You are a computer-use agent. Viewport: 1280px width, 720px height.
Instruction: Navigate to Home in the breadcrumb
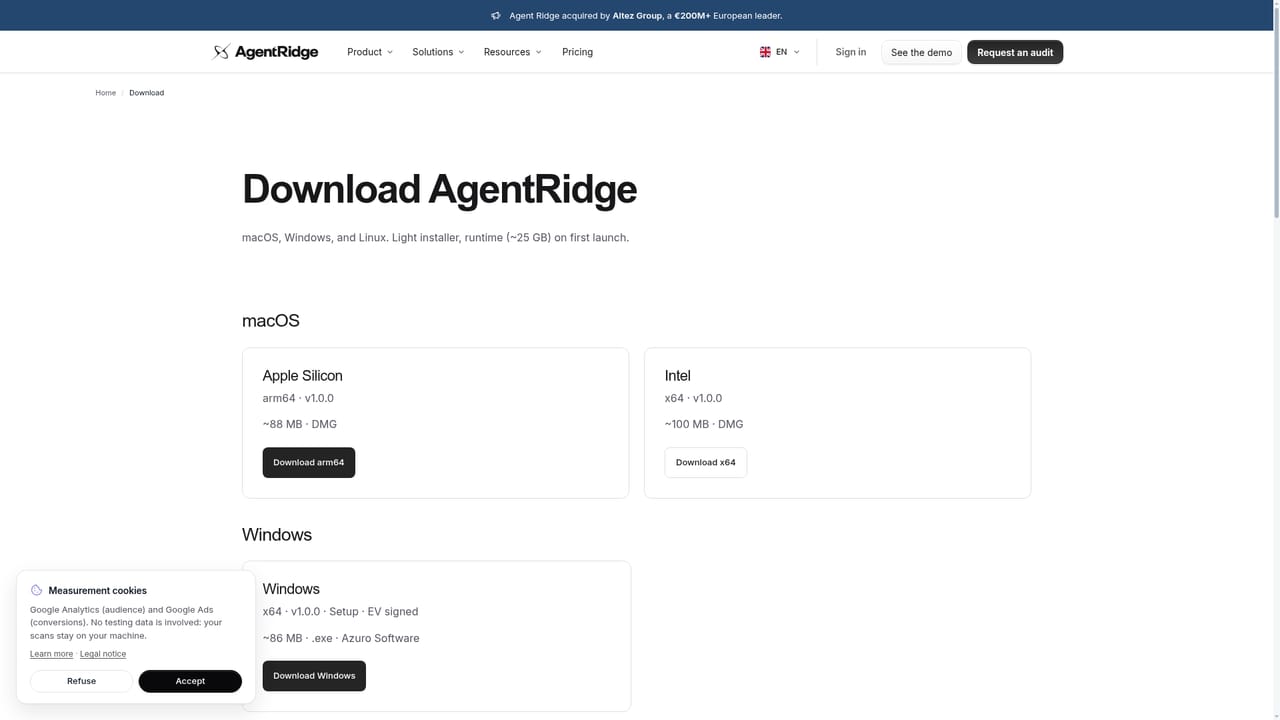(105, 93)
